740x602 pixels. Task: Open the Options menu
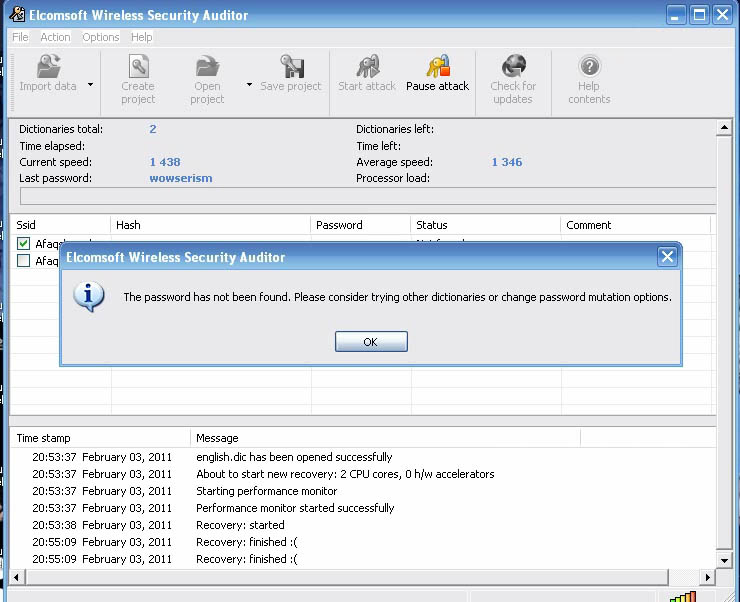click(101, 37)
